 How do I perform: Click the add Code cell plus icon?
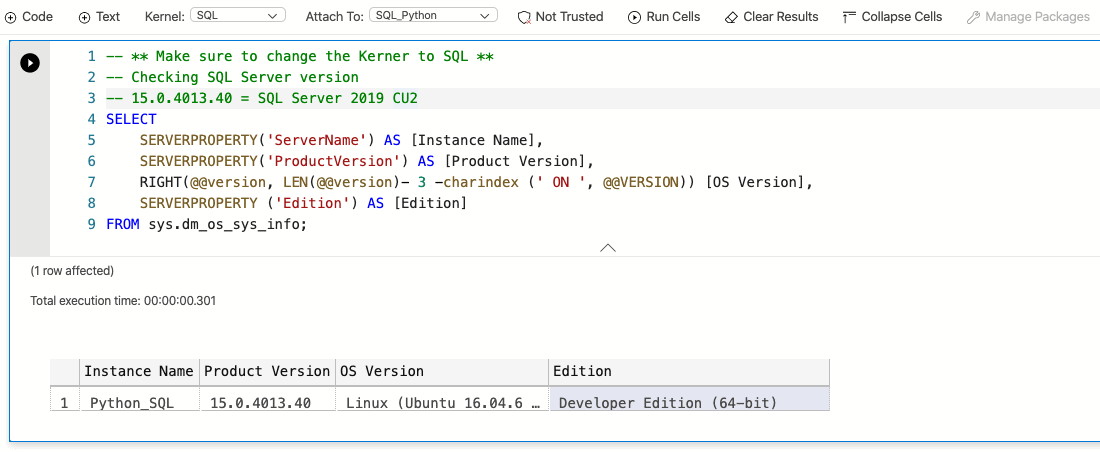(x=11, y=17)
